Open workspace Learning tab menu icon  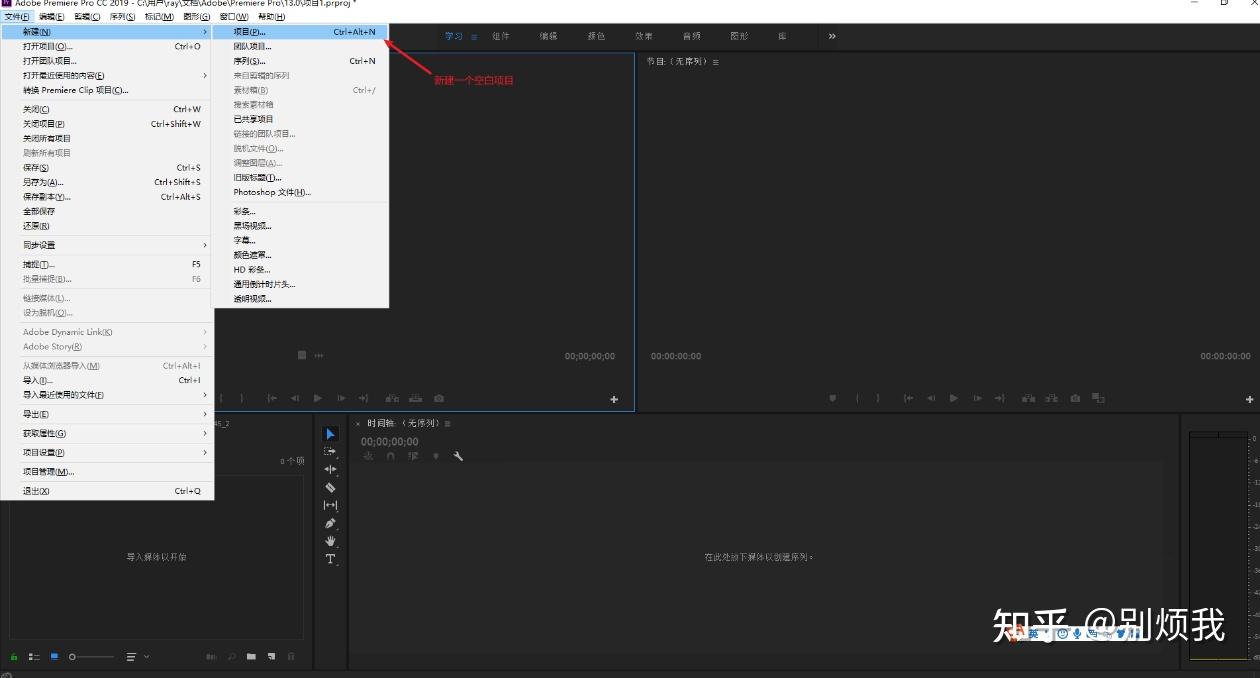474,37
